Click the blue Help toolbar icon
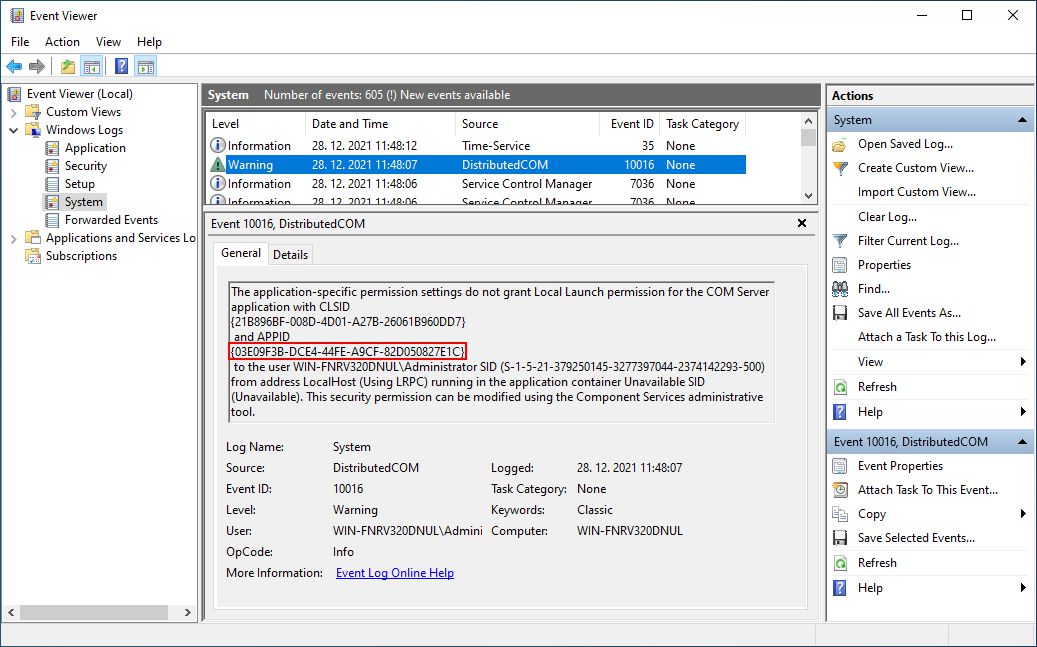The height and width of the screenshot is (647, 1037). click(122, 66)
